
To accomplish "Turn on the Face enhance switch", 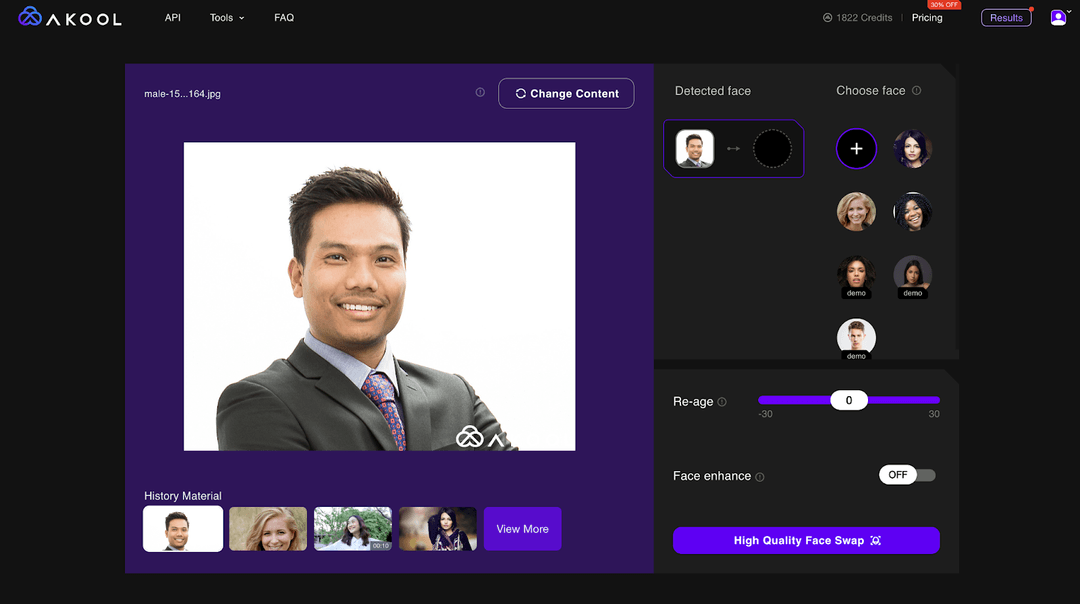I will point(907,475).
